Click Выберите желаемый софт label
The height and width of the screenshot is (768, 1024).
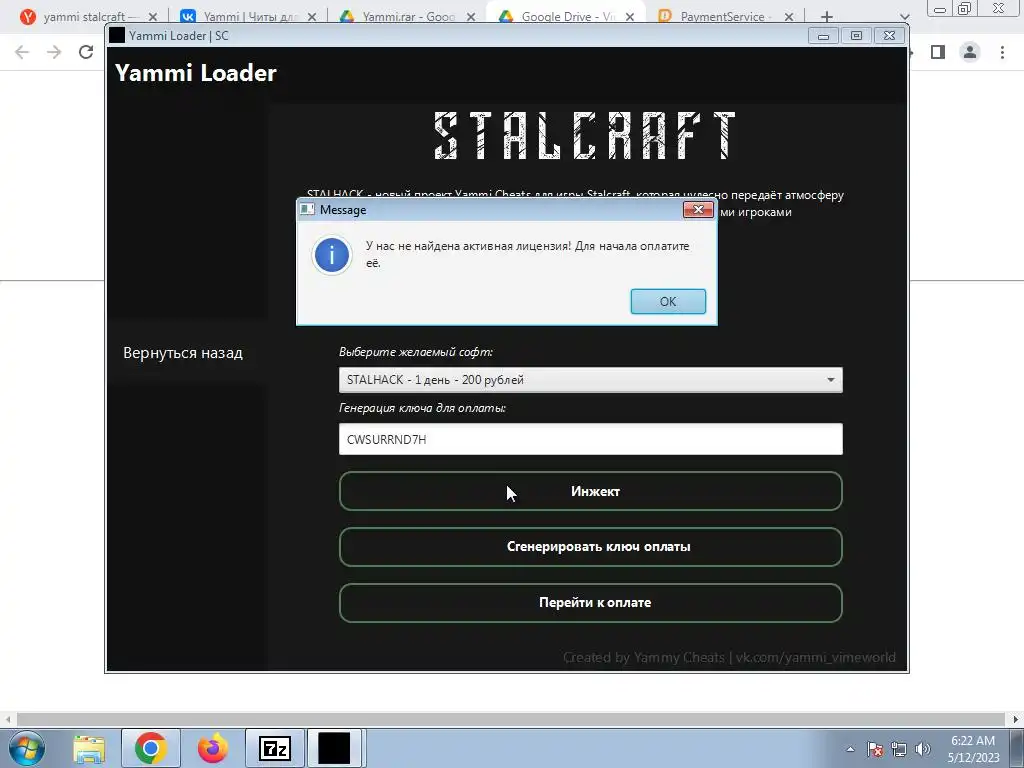pos(416,352)
